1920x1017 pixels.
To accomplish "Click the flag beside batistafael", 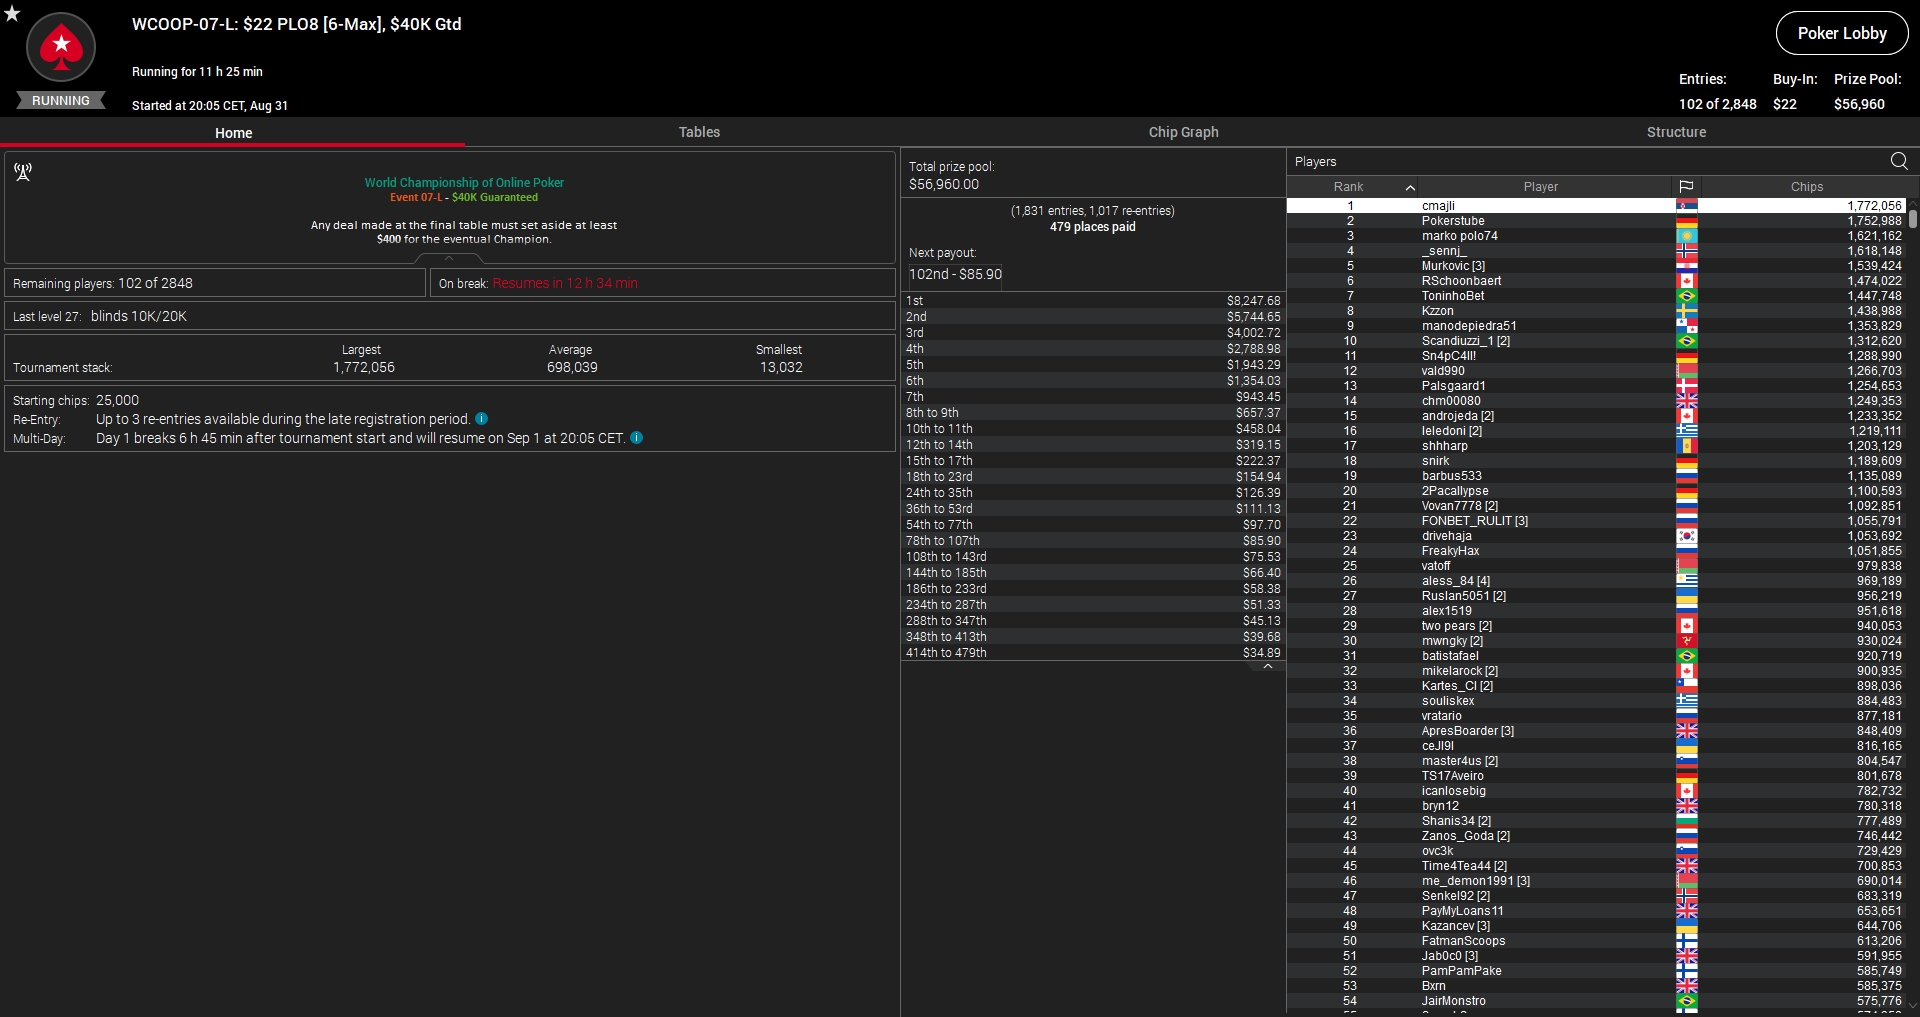I will click(1686, 656).
